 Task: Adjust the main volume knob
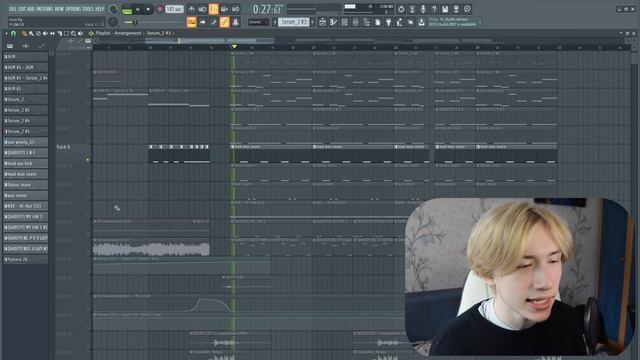tap(113, 9)
